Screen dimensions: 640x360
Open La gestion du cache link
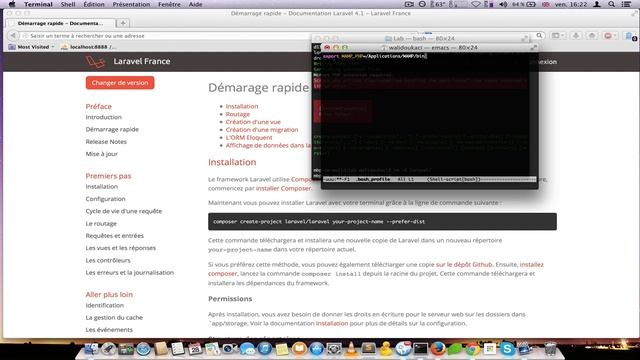(114, 317)
